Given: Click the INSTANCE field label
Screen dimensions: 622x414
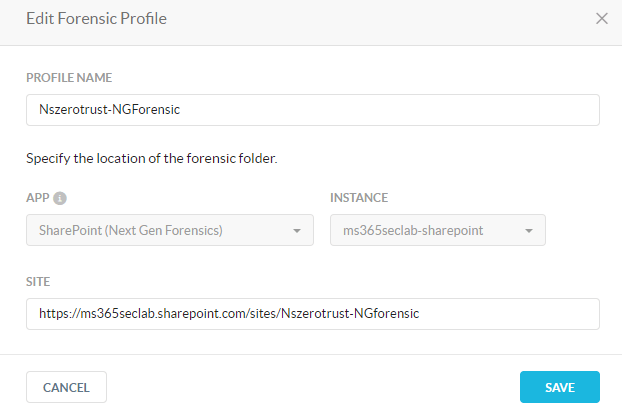Looking at the screenshot, I should tap(359, 197).
